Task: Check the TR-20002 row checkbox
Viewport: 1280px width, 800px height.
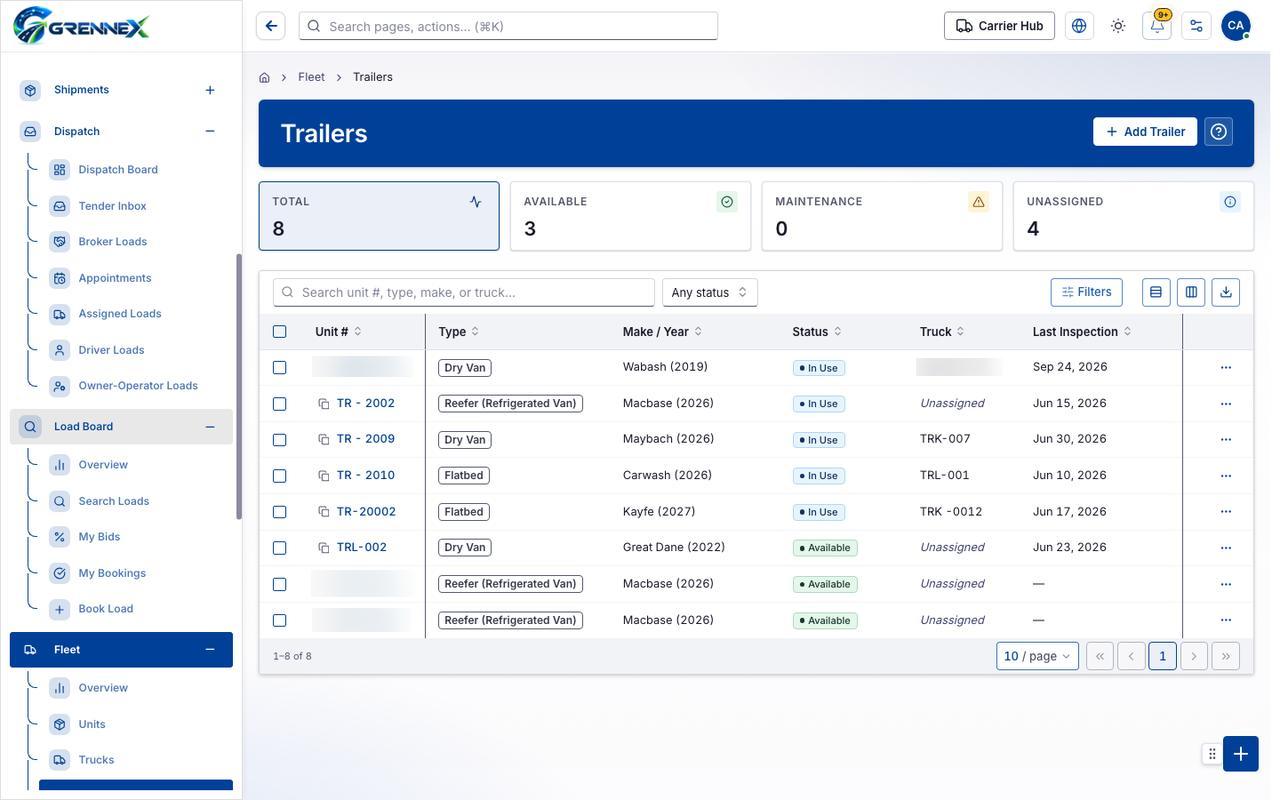Action: (280, 512)
